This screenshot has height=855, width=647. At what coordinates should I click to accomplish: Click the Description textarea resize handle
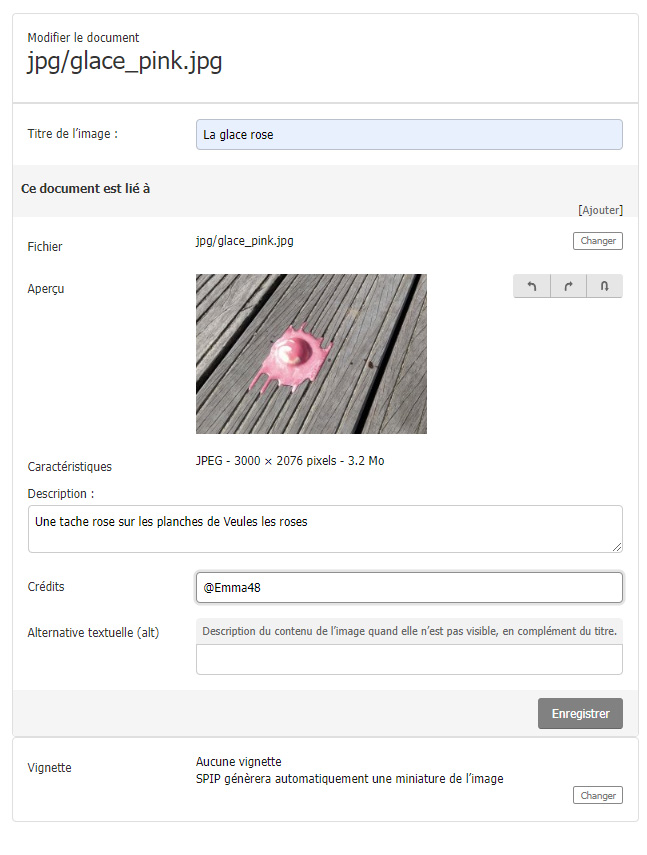[x=617, y=546]
